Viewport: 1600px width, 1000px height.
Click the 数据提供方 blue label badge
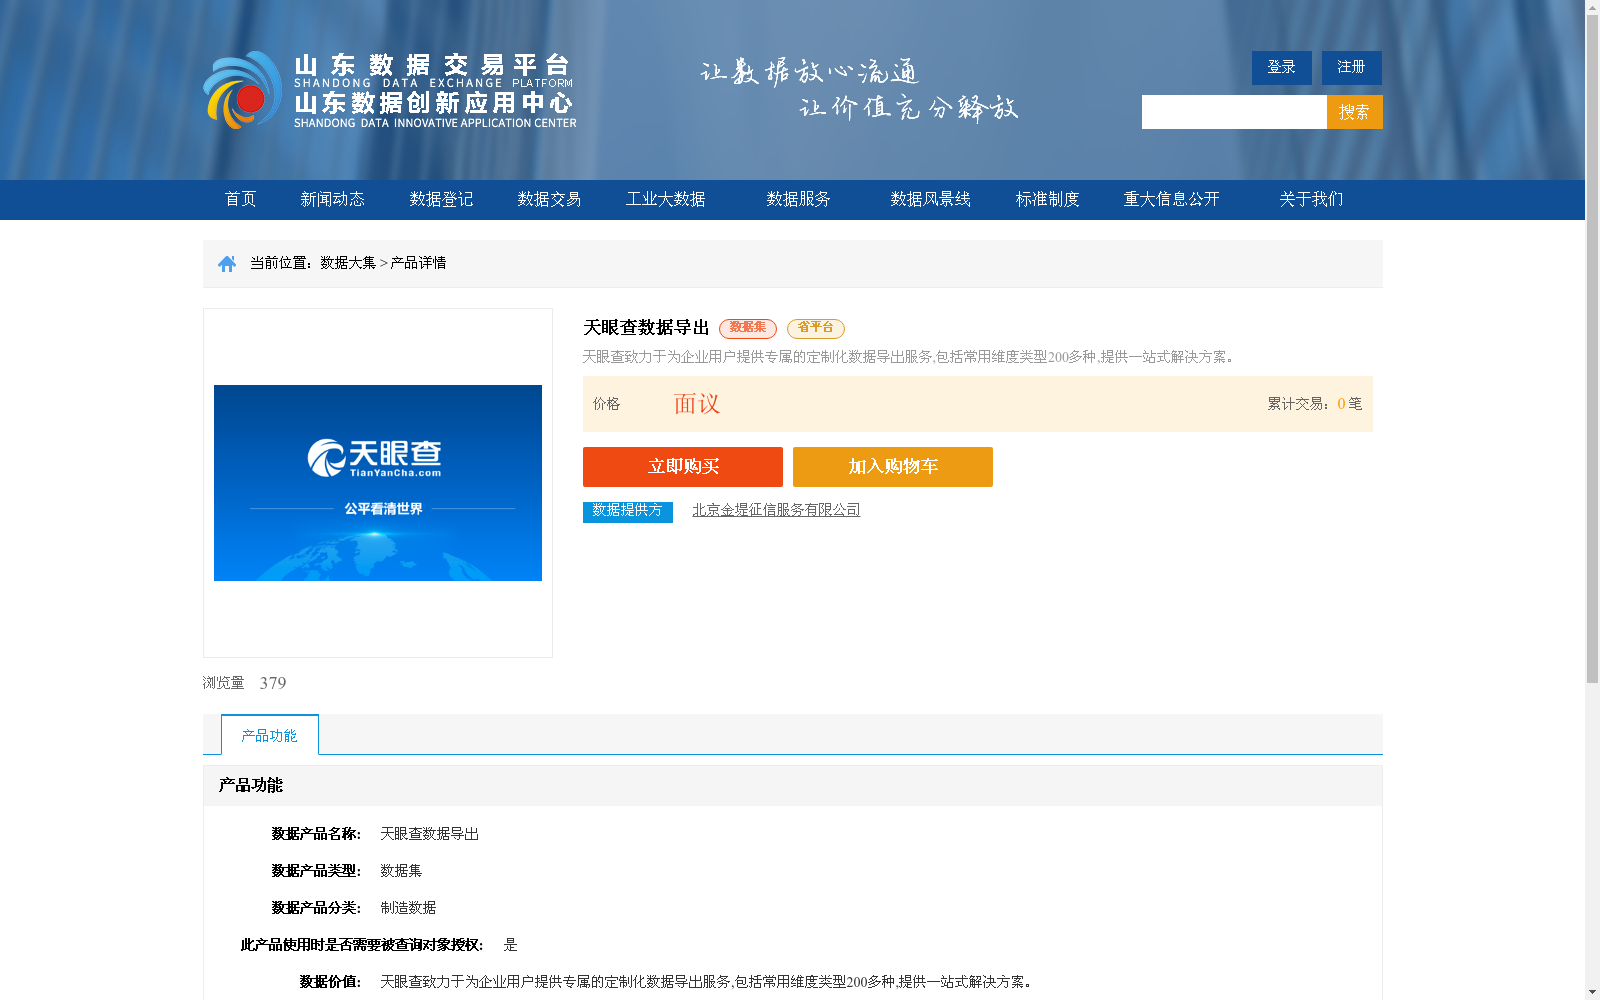[627, 511]
